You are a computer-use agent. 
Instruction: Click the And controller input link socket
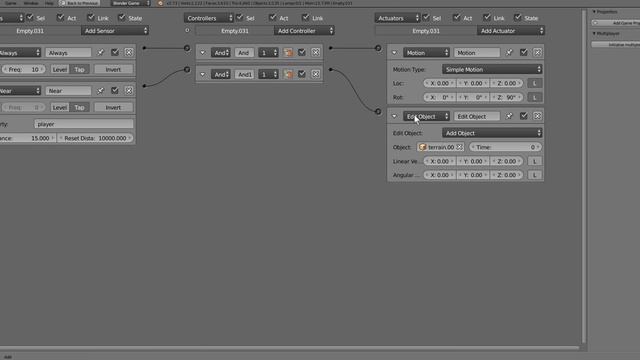point(187,48)
